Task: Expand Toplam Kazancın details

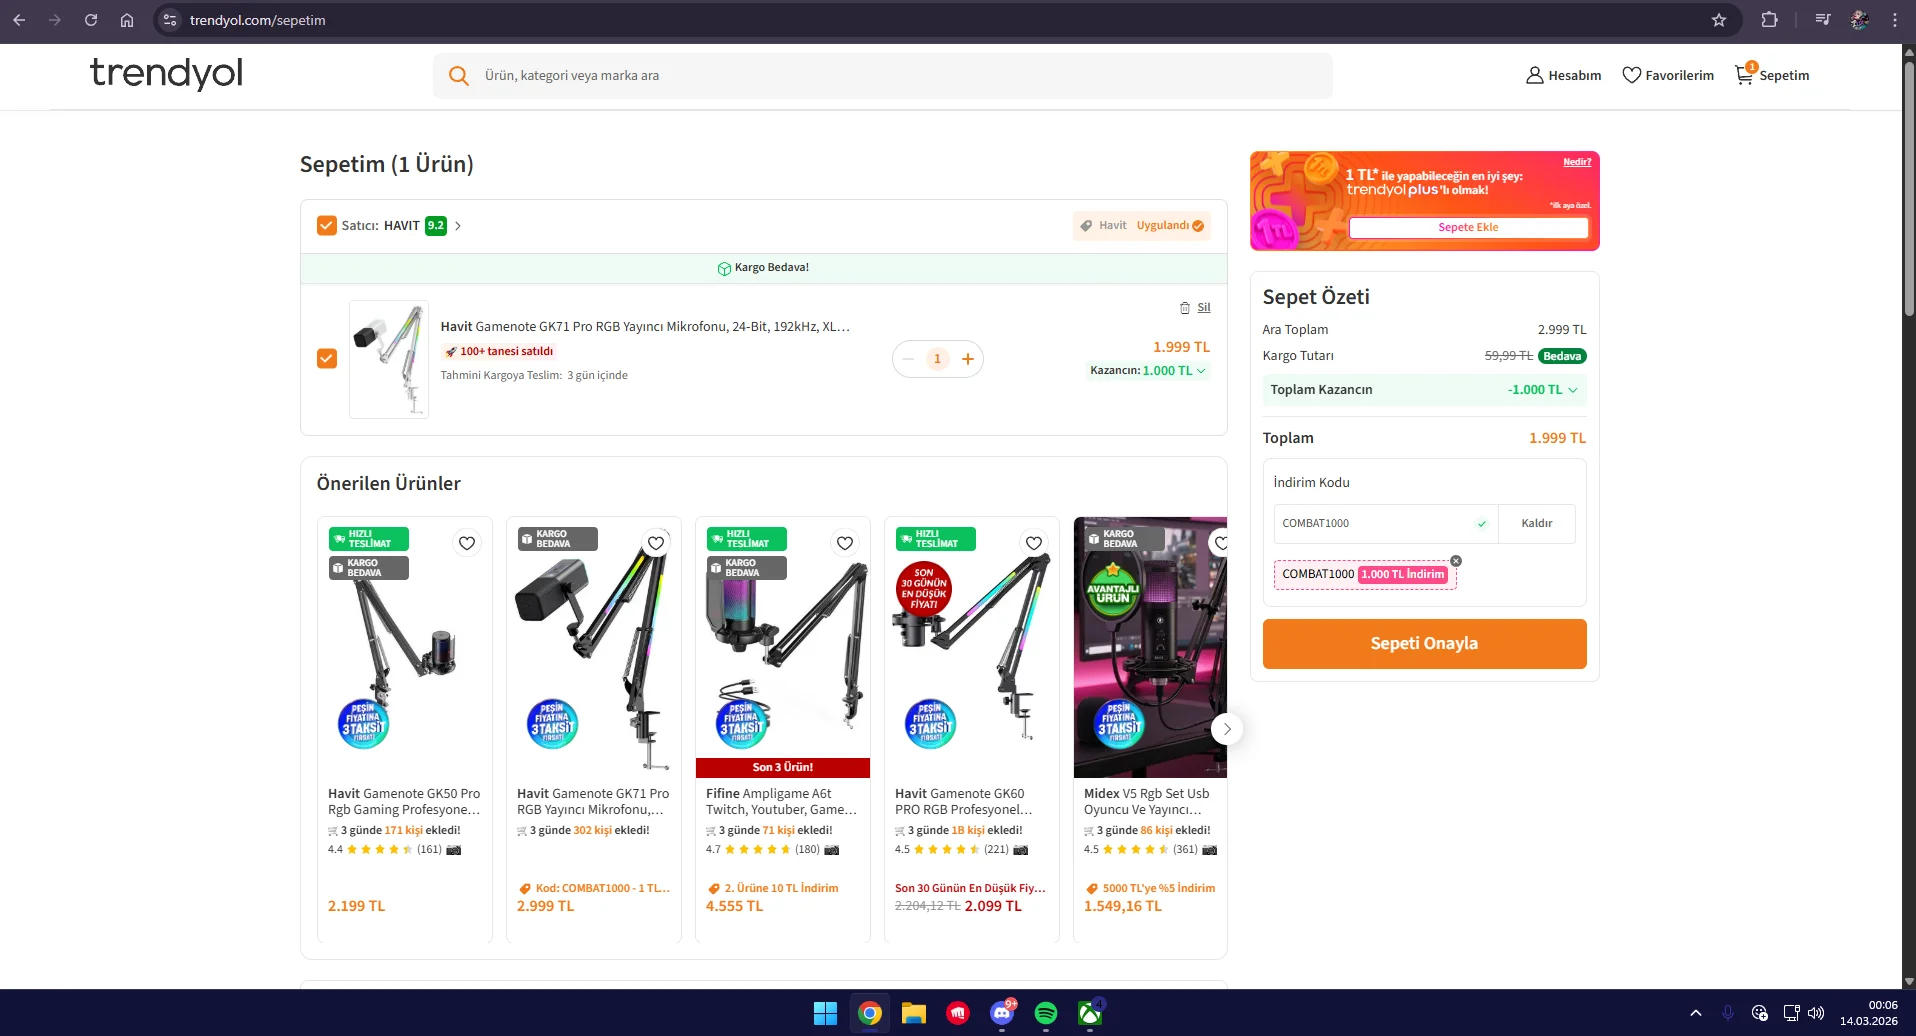Action: click(x=1424, y=390)
